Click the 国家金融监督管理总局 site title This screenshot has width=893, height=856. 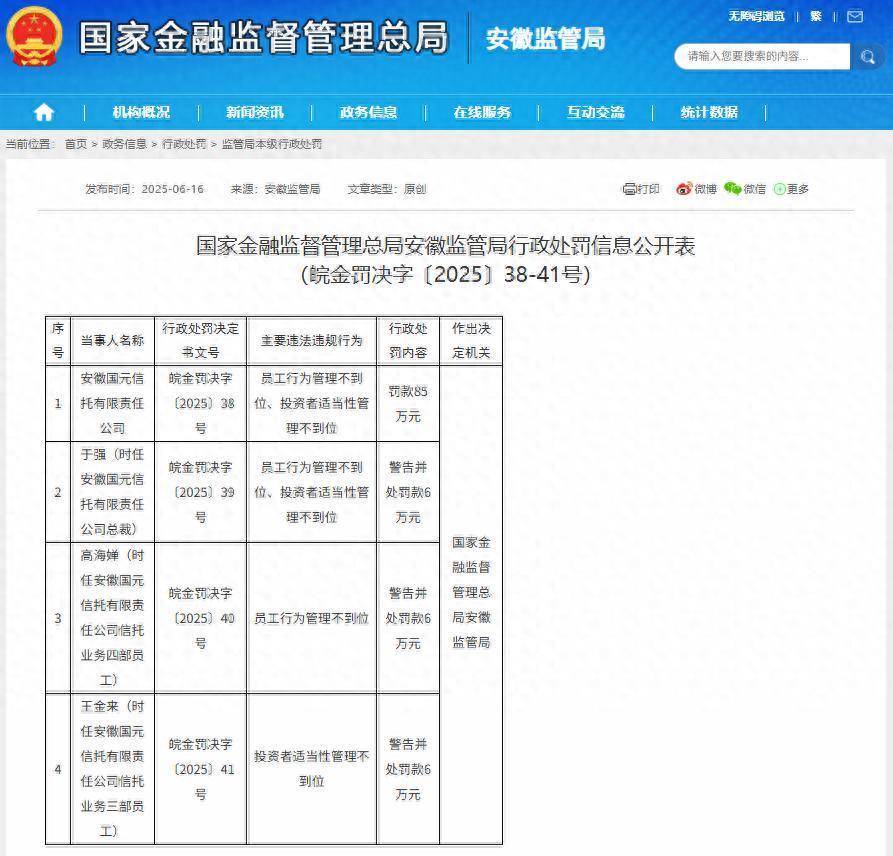(x=264, y=38)
